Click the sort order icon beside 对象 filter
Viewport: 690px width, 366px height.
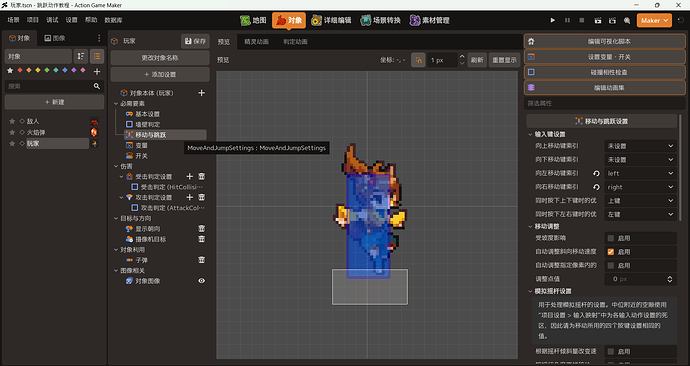81,56
